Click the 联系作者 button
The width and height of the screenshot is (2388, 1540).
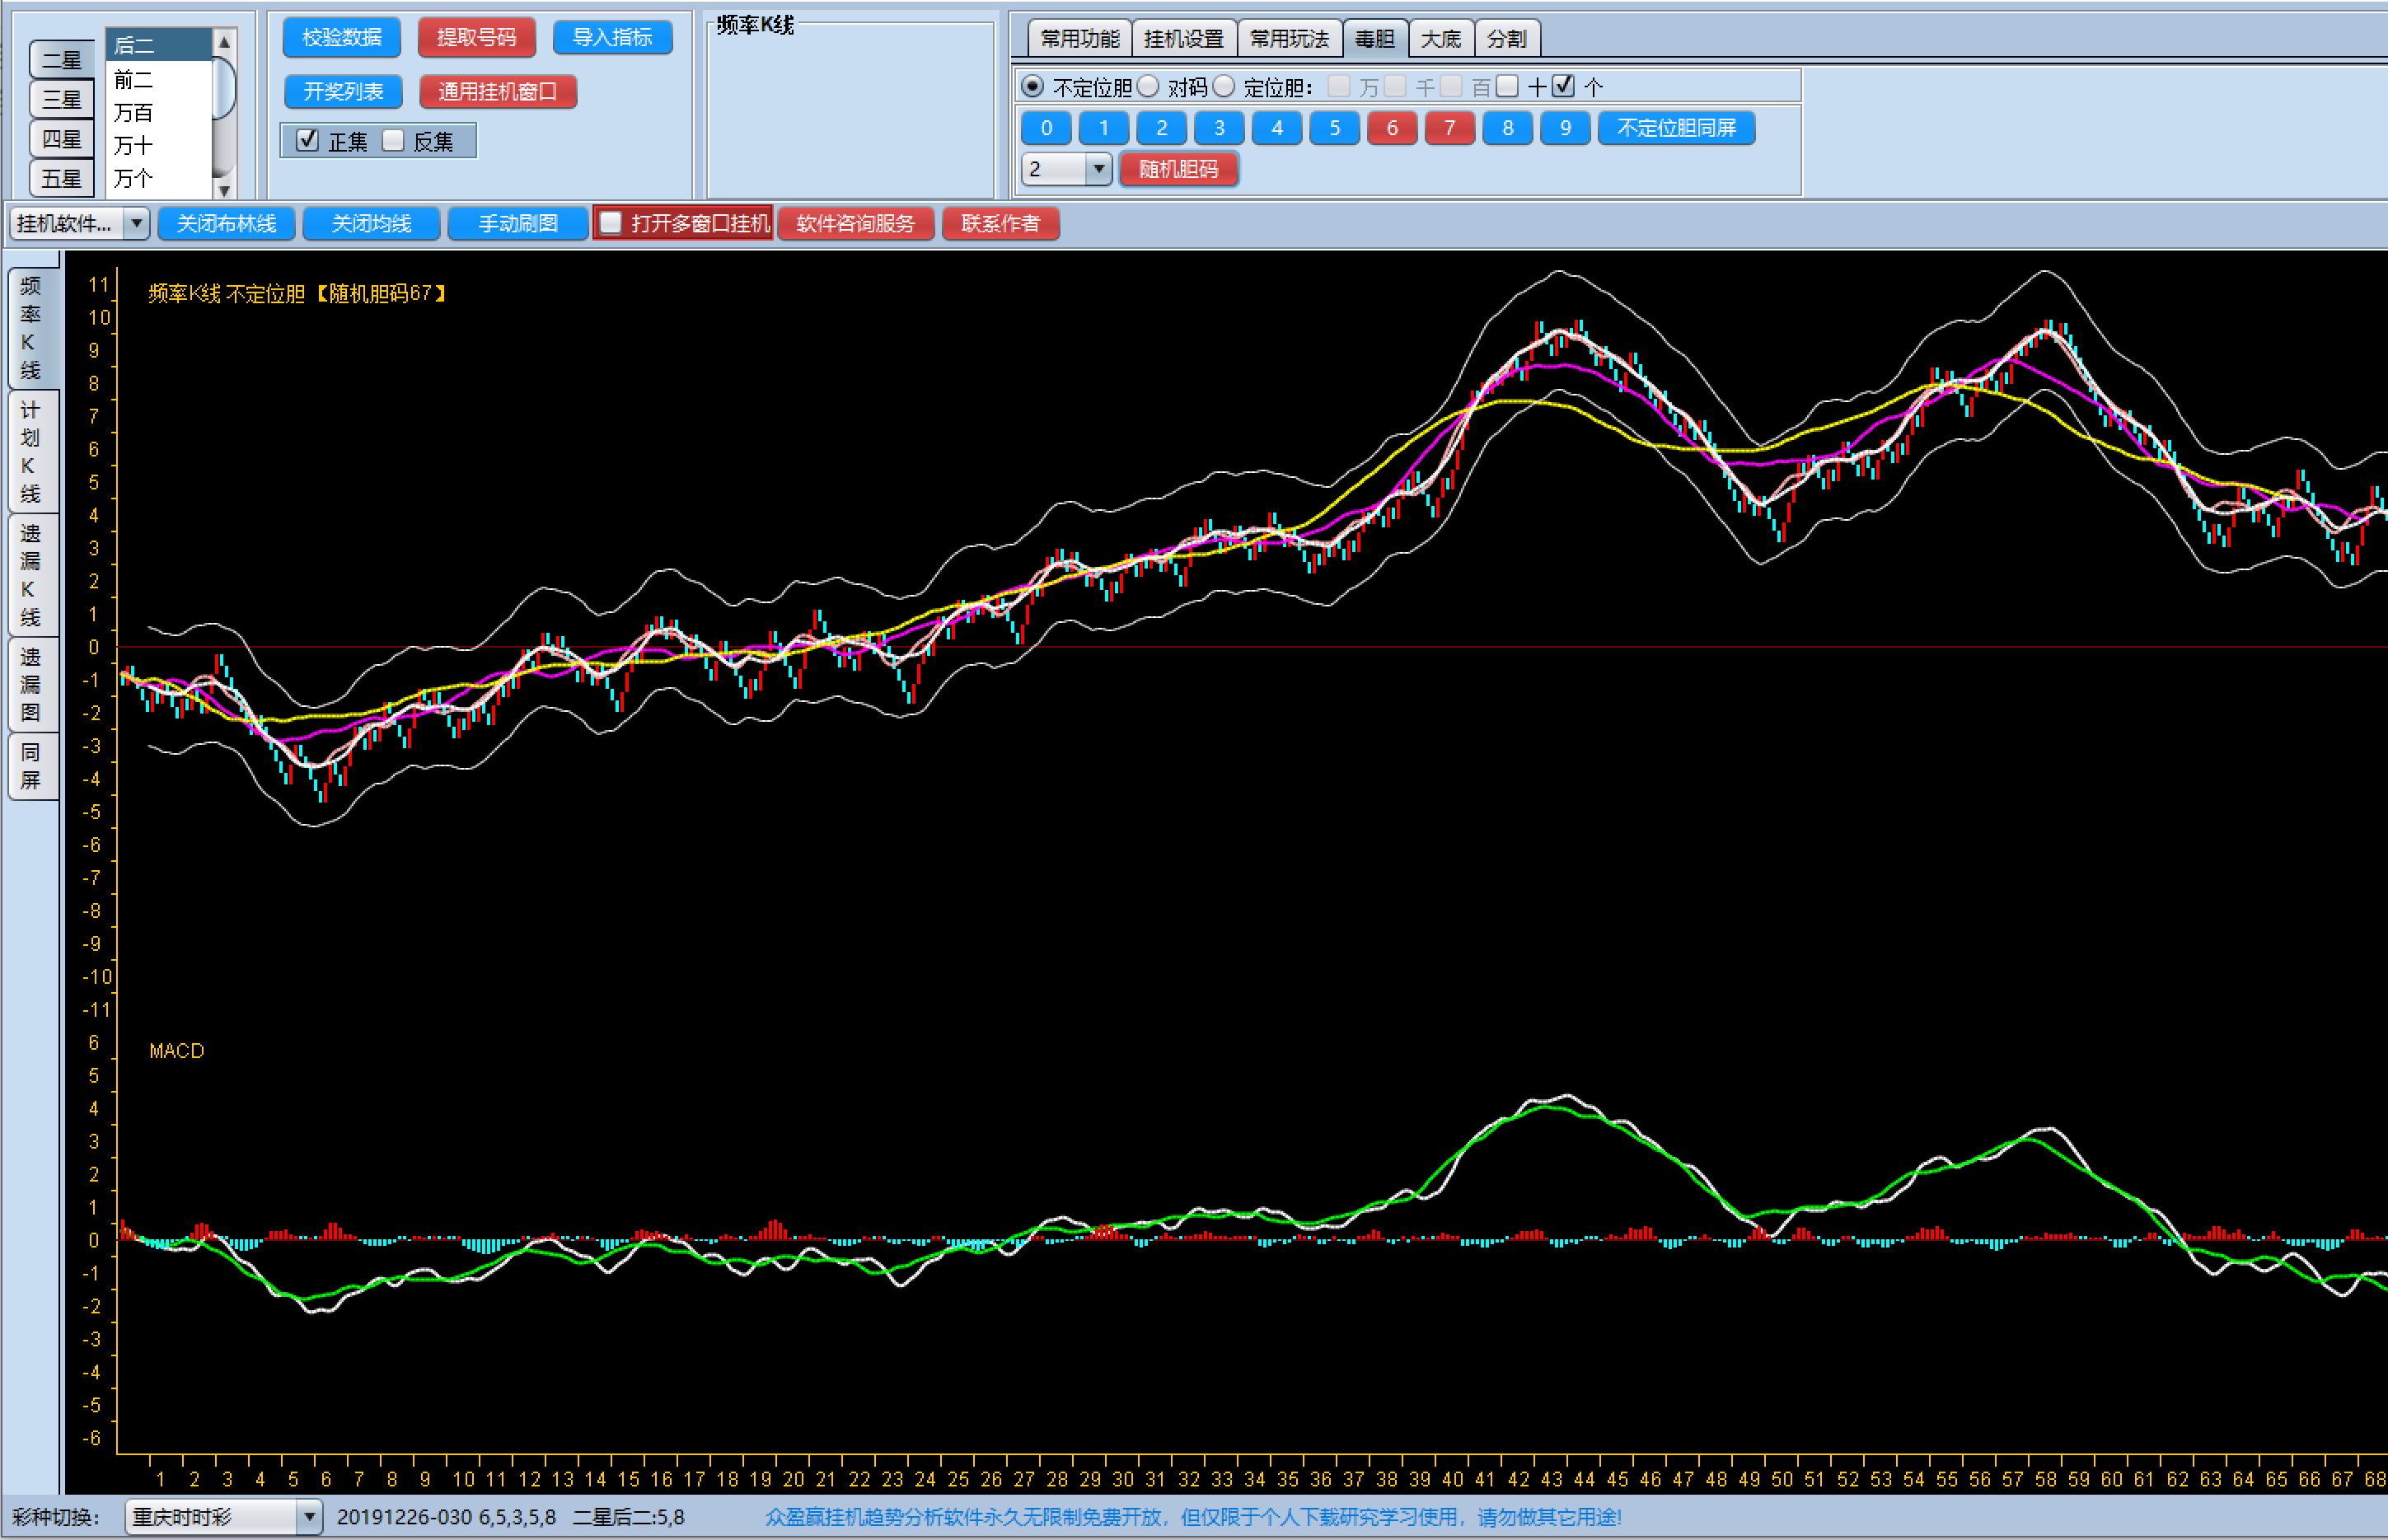click(x=1001, y=223)
